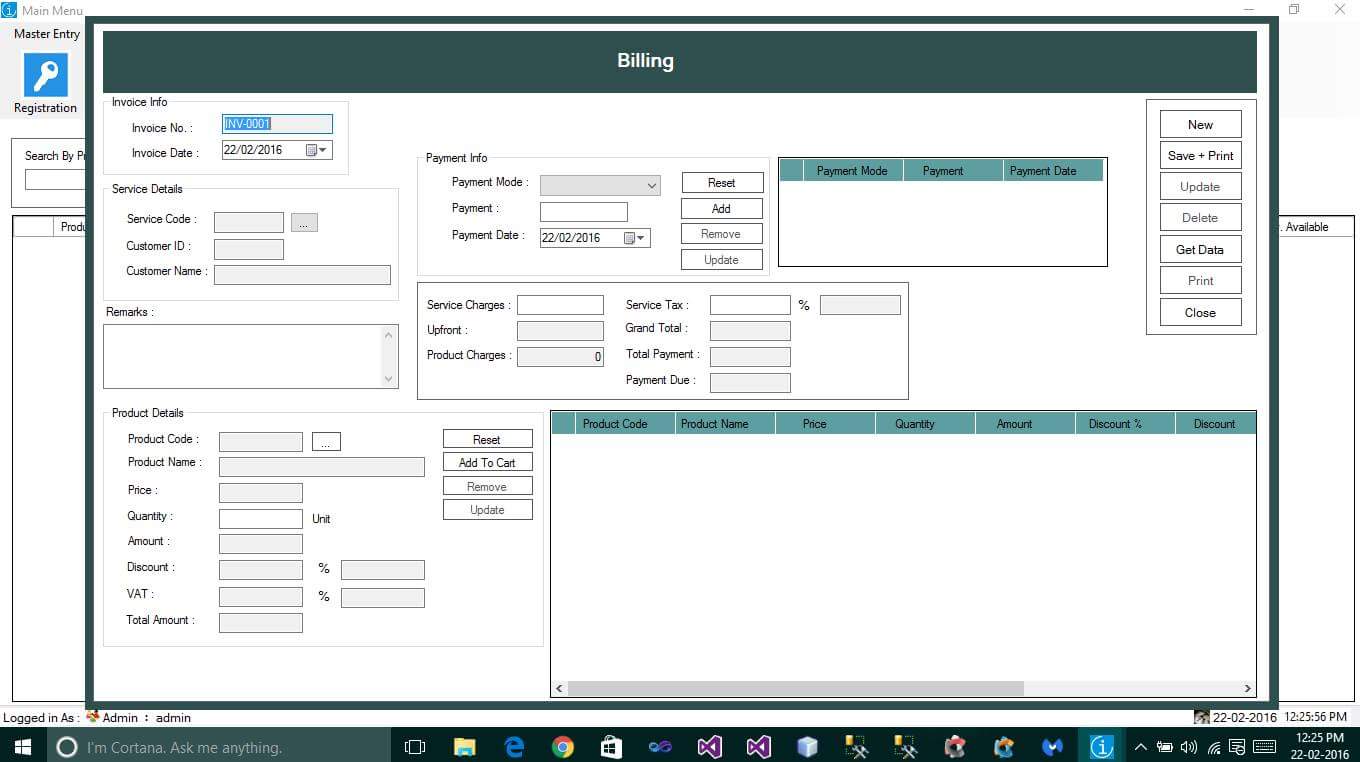Open the Payment Mode dropdown

(x=653, y=186)
